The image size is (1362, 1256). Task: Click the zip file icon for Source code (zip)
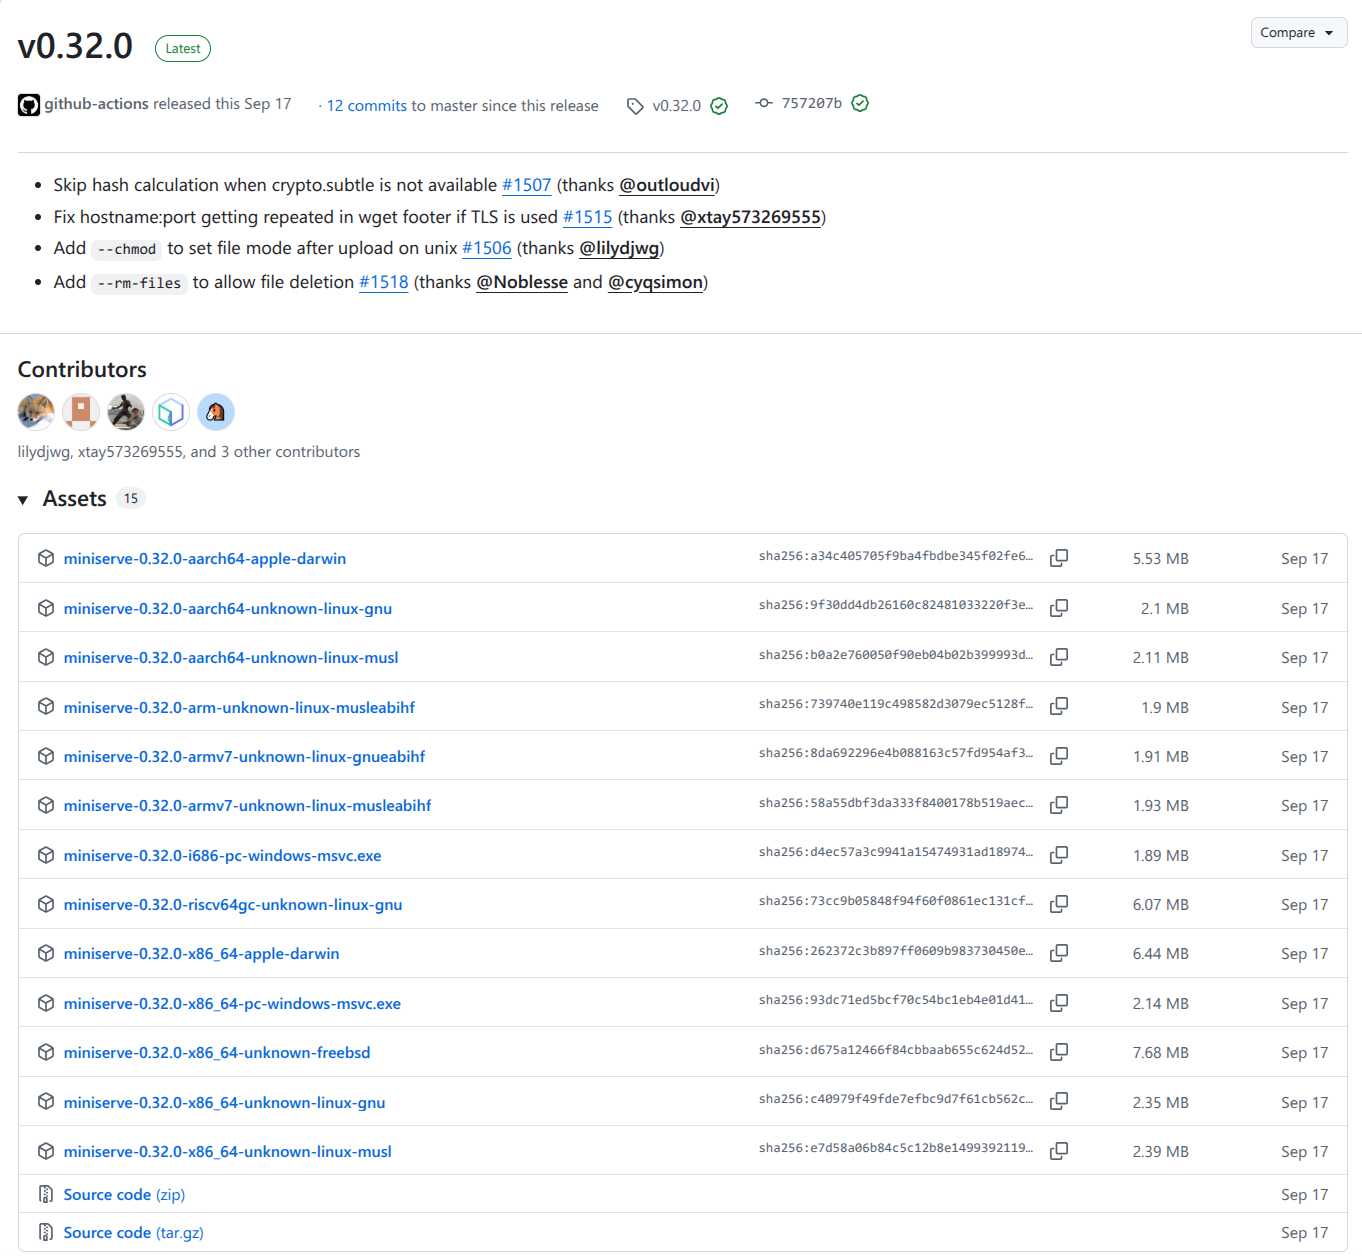tap(46, 1194)
